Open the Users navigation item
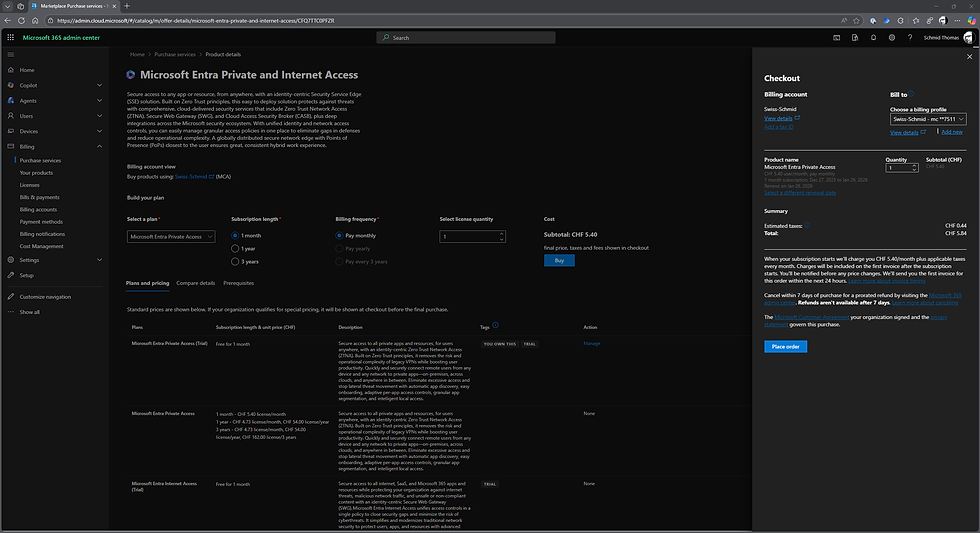The width and height of the screenshot is (980, 533). 26,116
